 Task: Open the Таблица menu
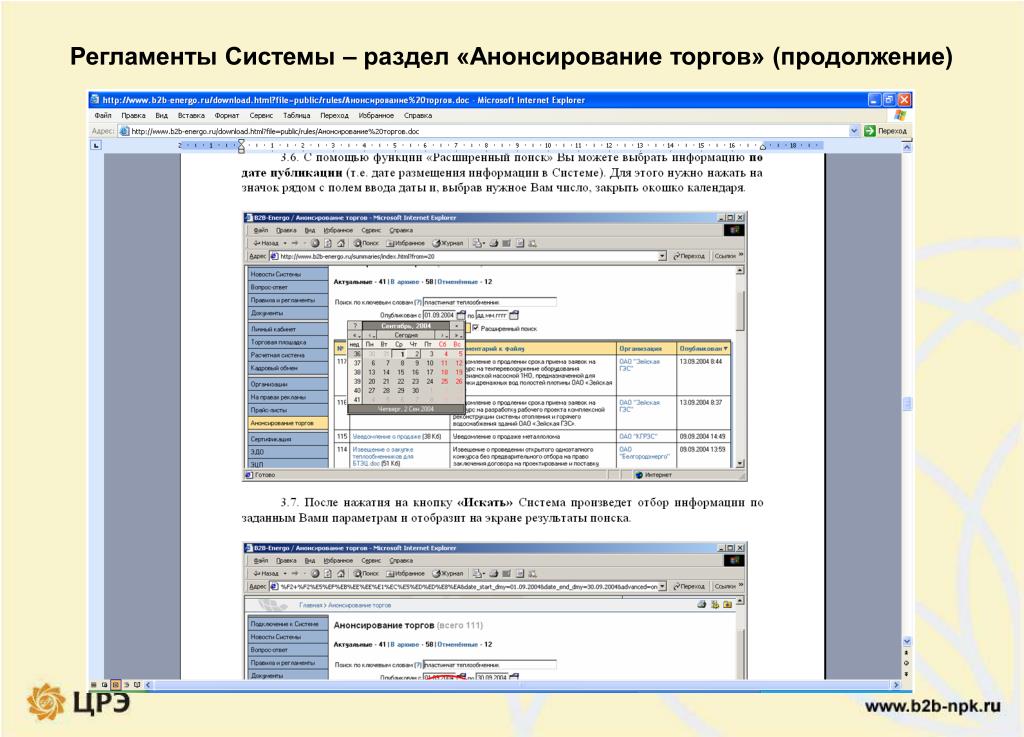tap(296, 116)
